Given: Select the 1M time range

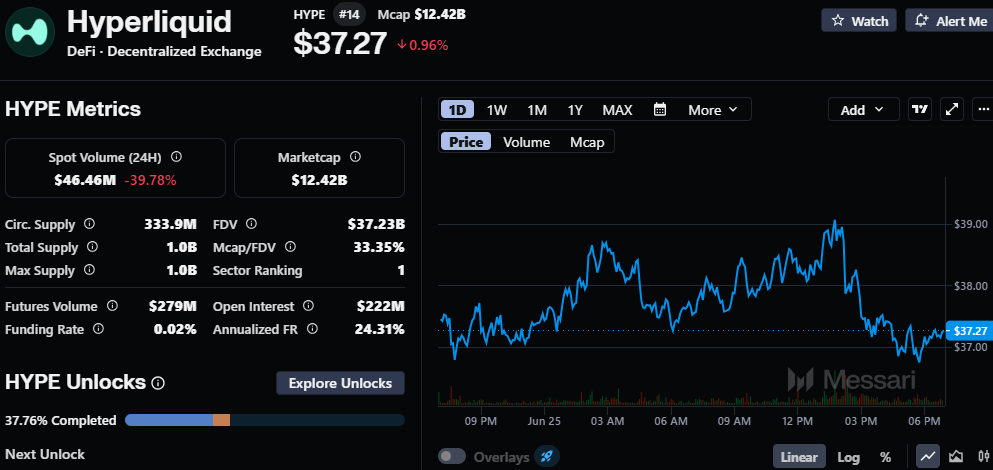Looking at the screenshot, I should click(x=536, y=110).
